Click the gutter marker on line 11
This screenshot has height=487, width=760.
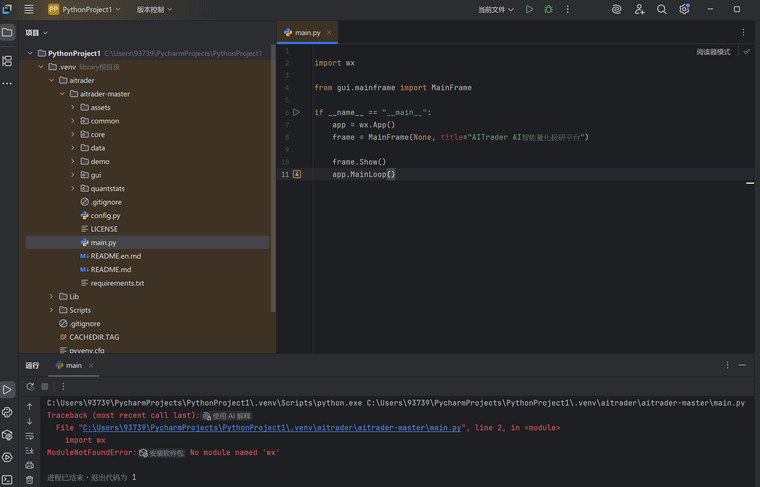(297, 174)
